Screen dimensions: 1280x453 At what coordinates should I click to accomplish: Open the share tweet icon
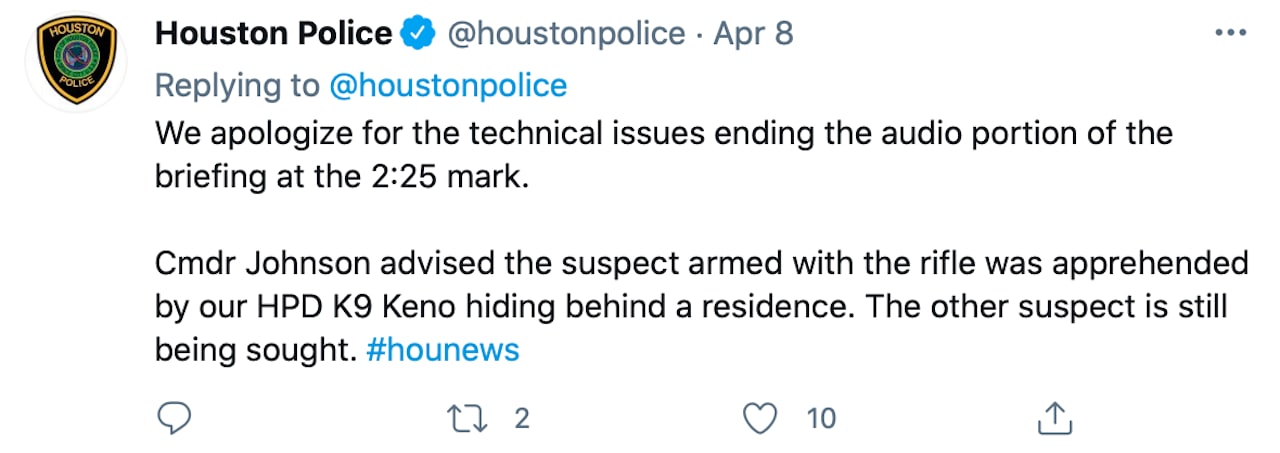[1054, 418]
